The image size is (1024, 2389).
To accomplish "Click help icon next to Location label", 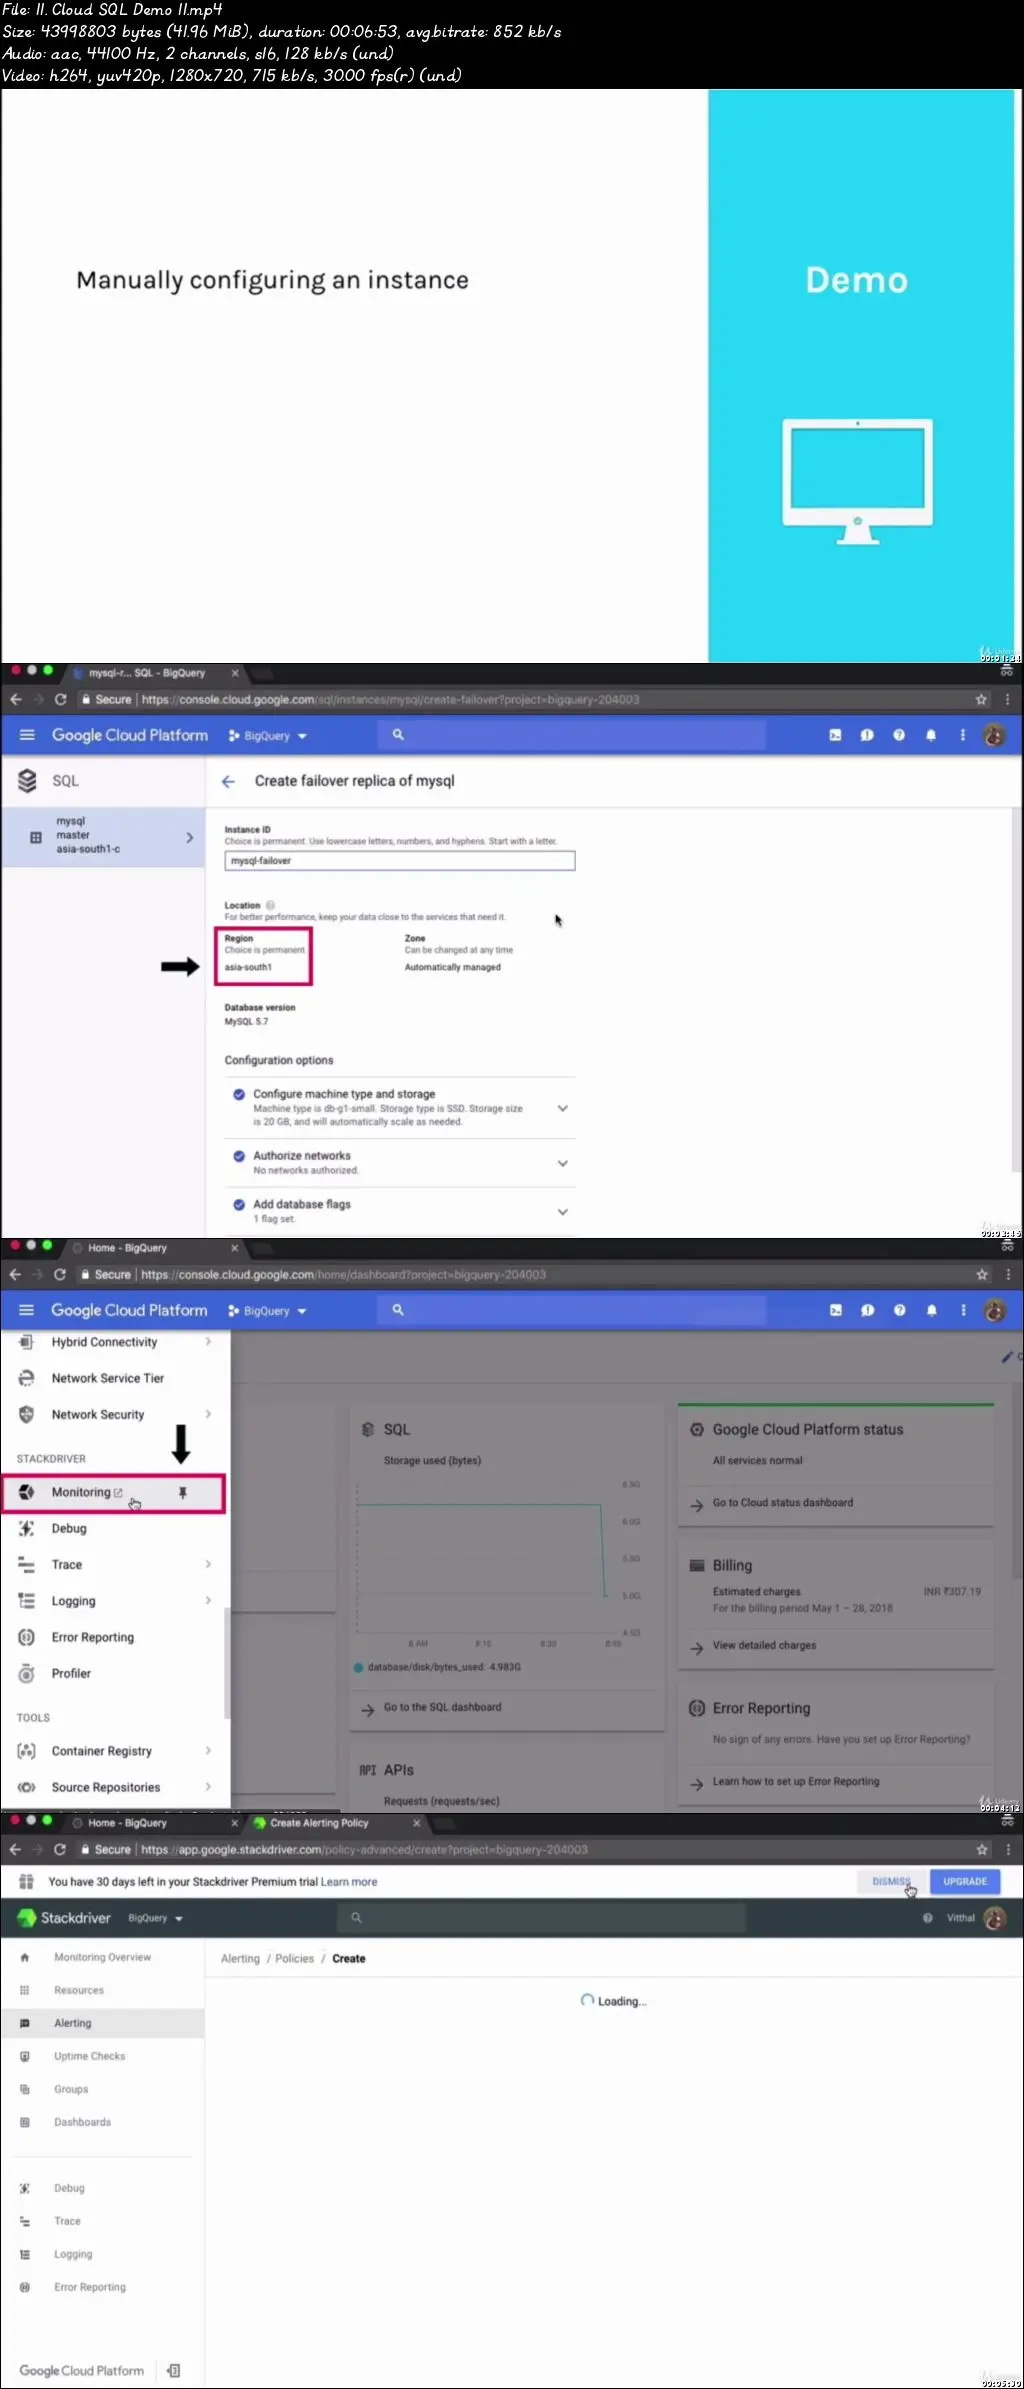I will click(x=270, y=905).
